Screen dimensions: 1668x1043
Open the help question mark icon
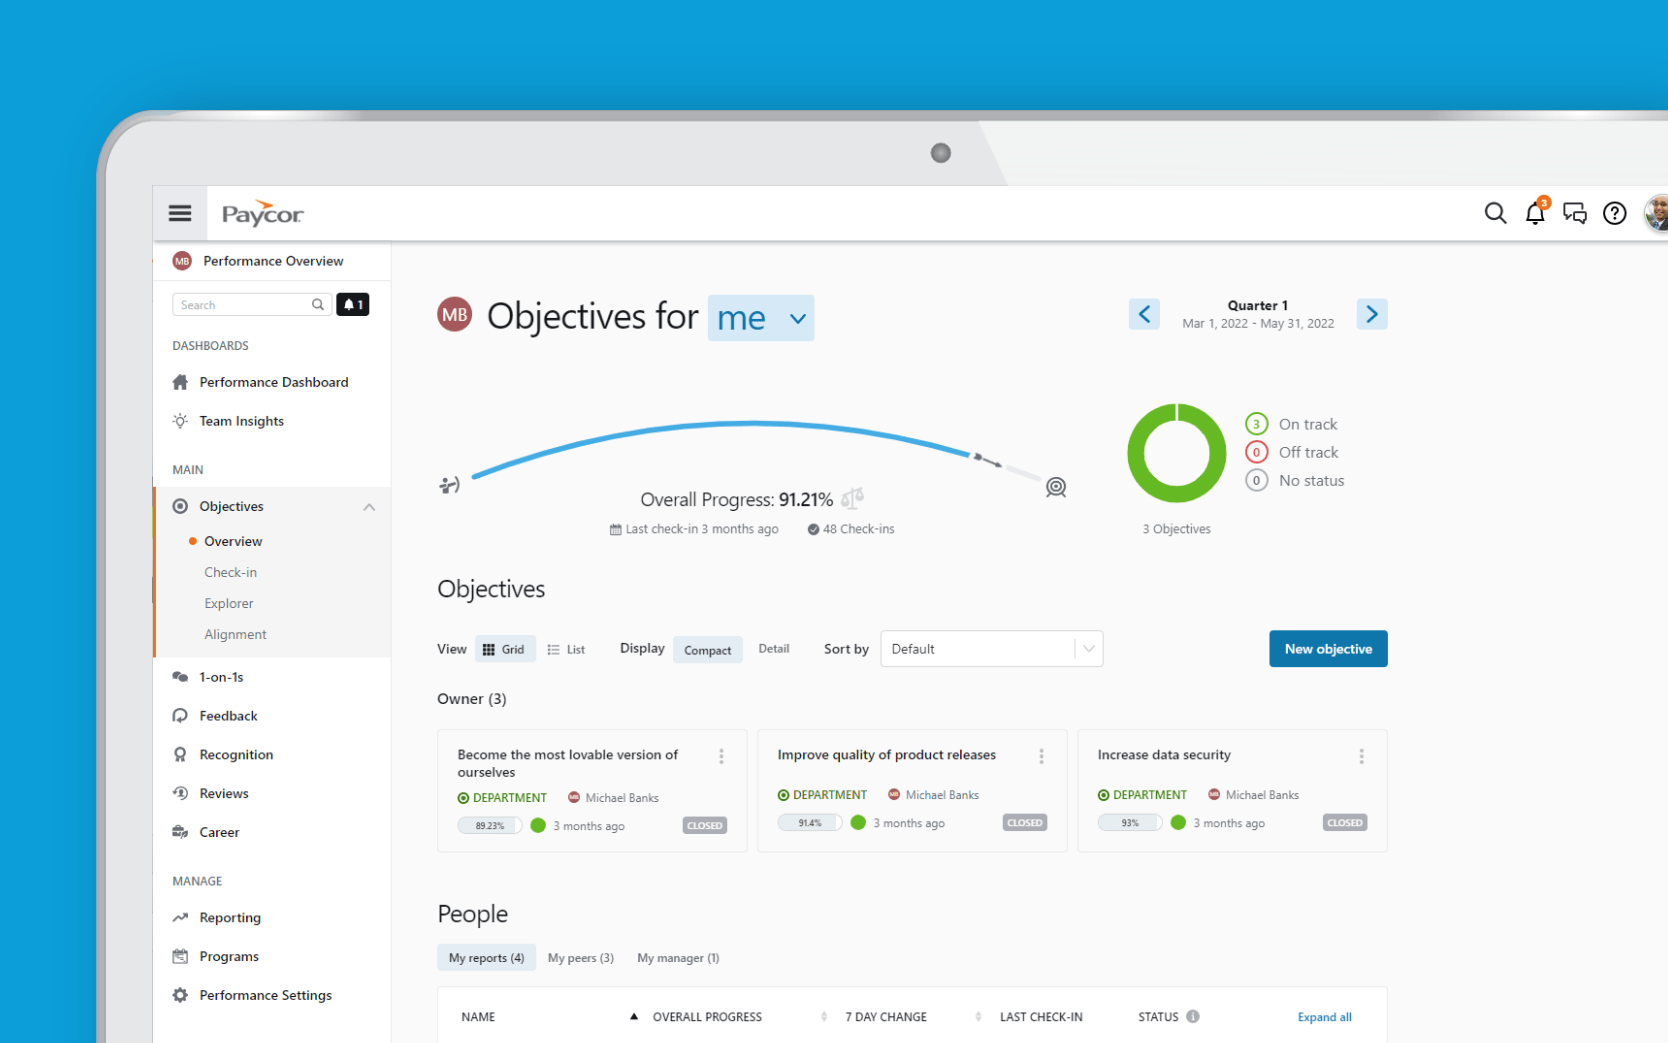[1614, 213]
